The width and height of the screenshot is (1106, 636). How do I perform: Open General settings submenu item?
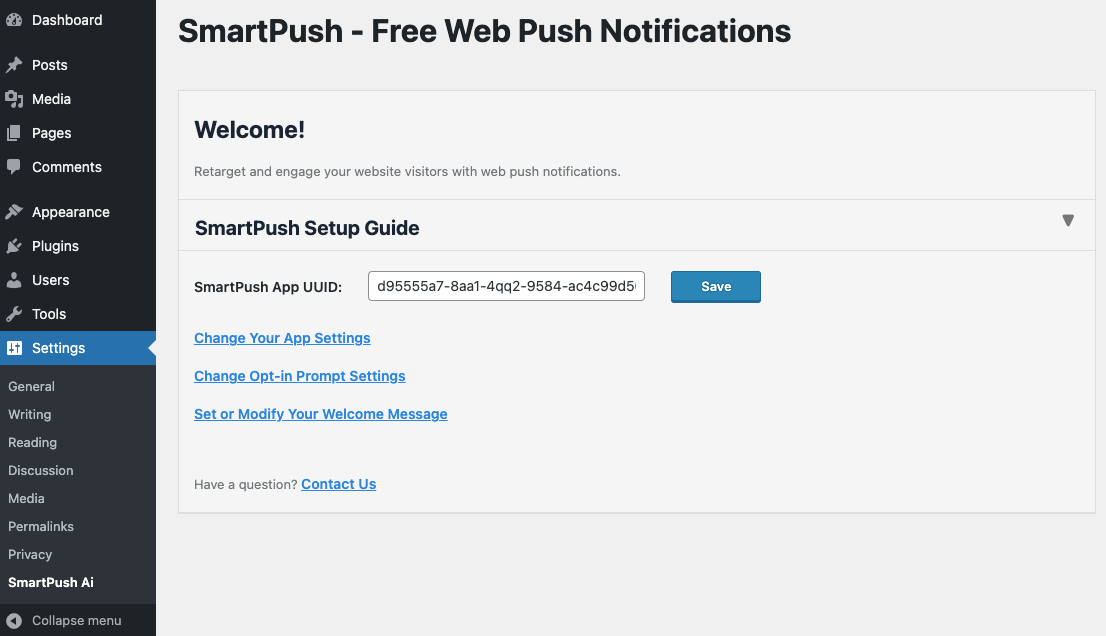click(31, 386)
